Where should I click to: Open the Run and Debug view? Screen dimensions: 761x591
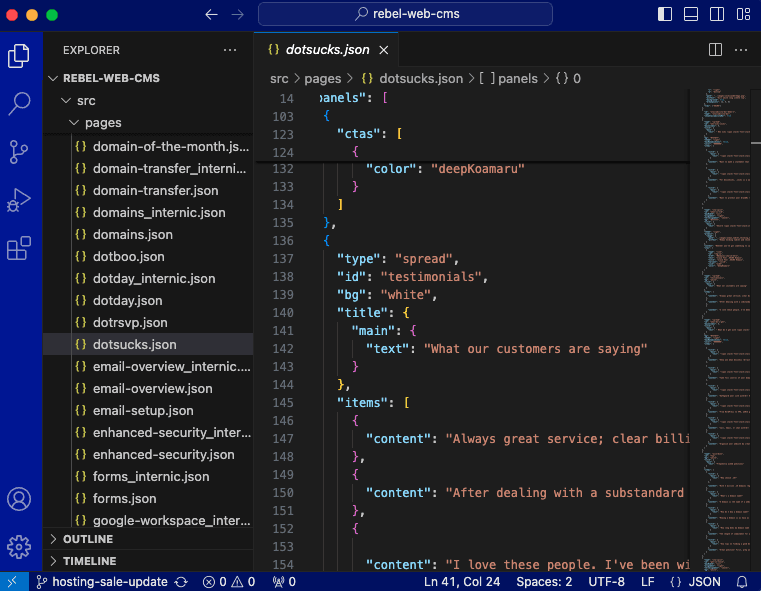point(19,200)
